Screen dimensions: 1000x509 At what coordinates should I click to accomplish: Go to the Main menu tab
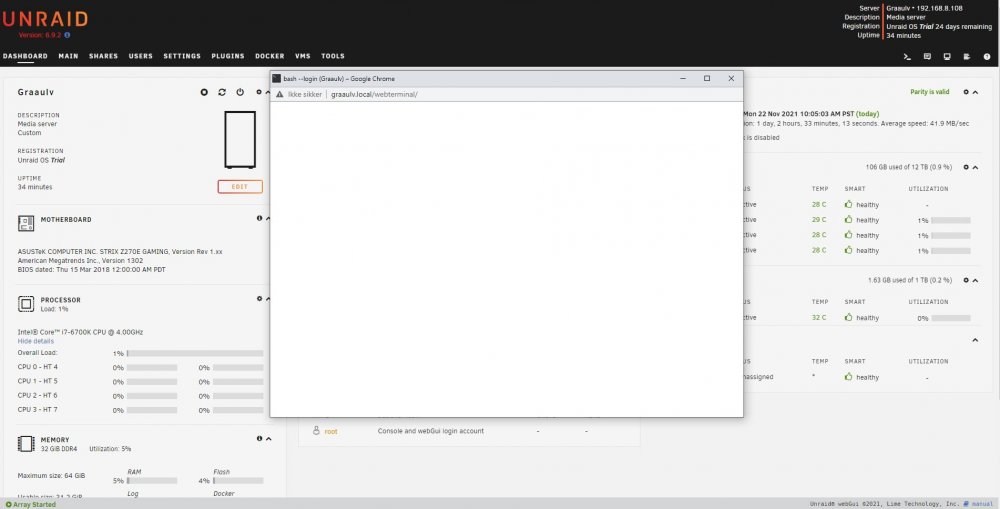[68, 56]
